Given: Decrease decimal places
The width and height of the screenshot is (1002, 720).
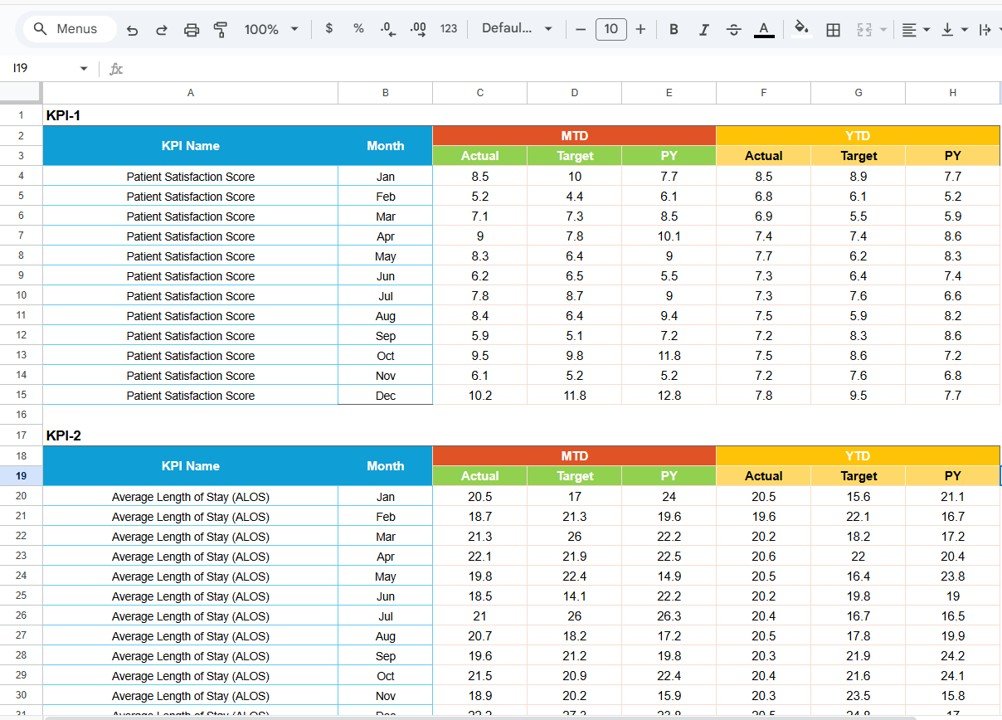Looking at the screenshot, I should tap(387, 29).
